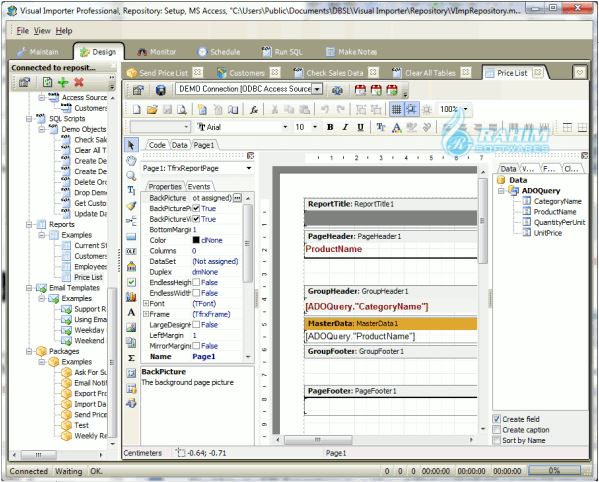Toggle the LargeDesignHeight False checkbox
Image resolution: width=599 pixels, height=482 pixels.
[x=196, y=325]
